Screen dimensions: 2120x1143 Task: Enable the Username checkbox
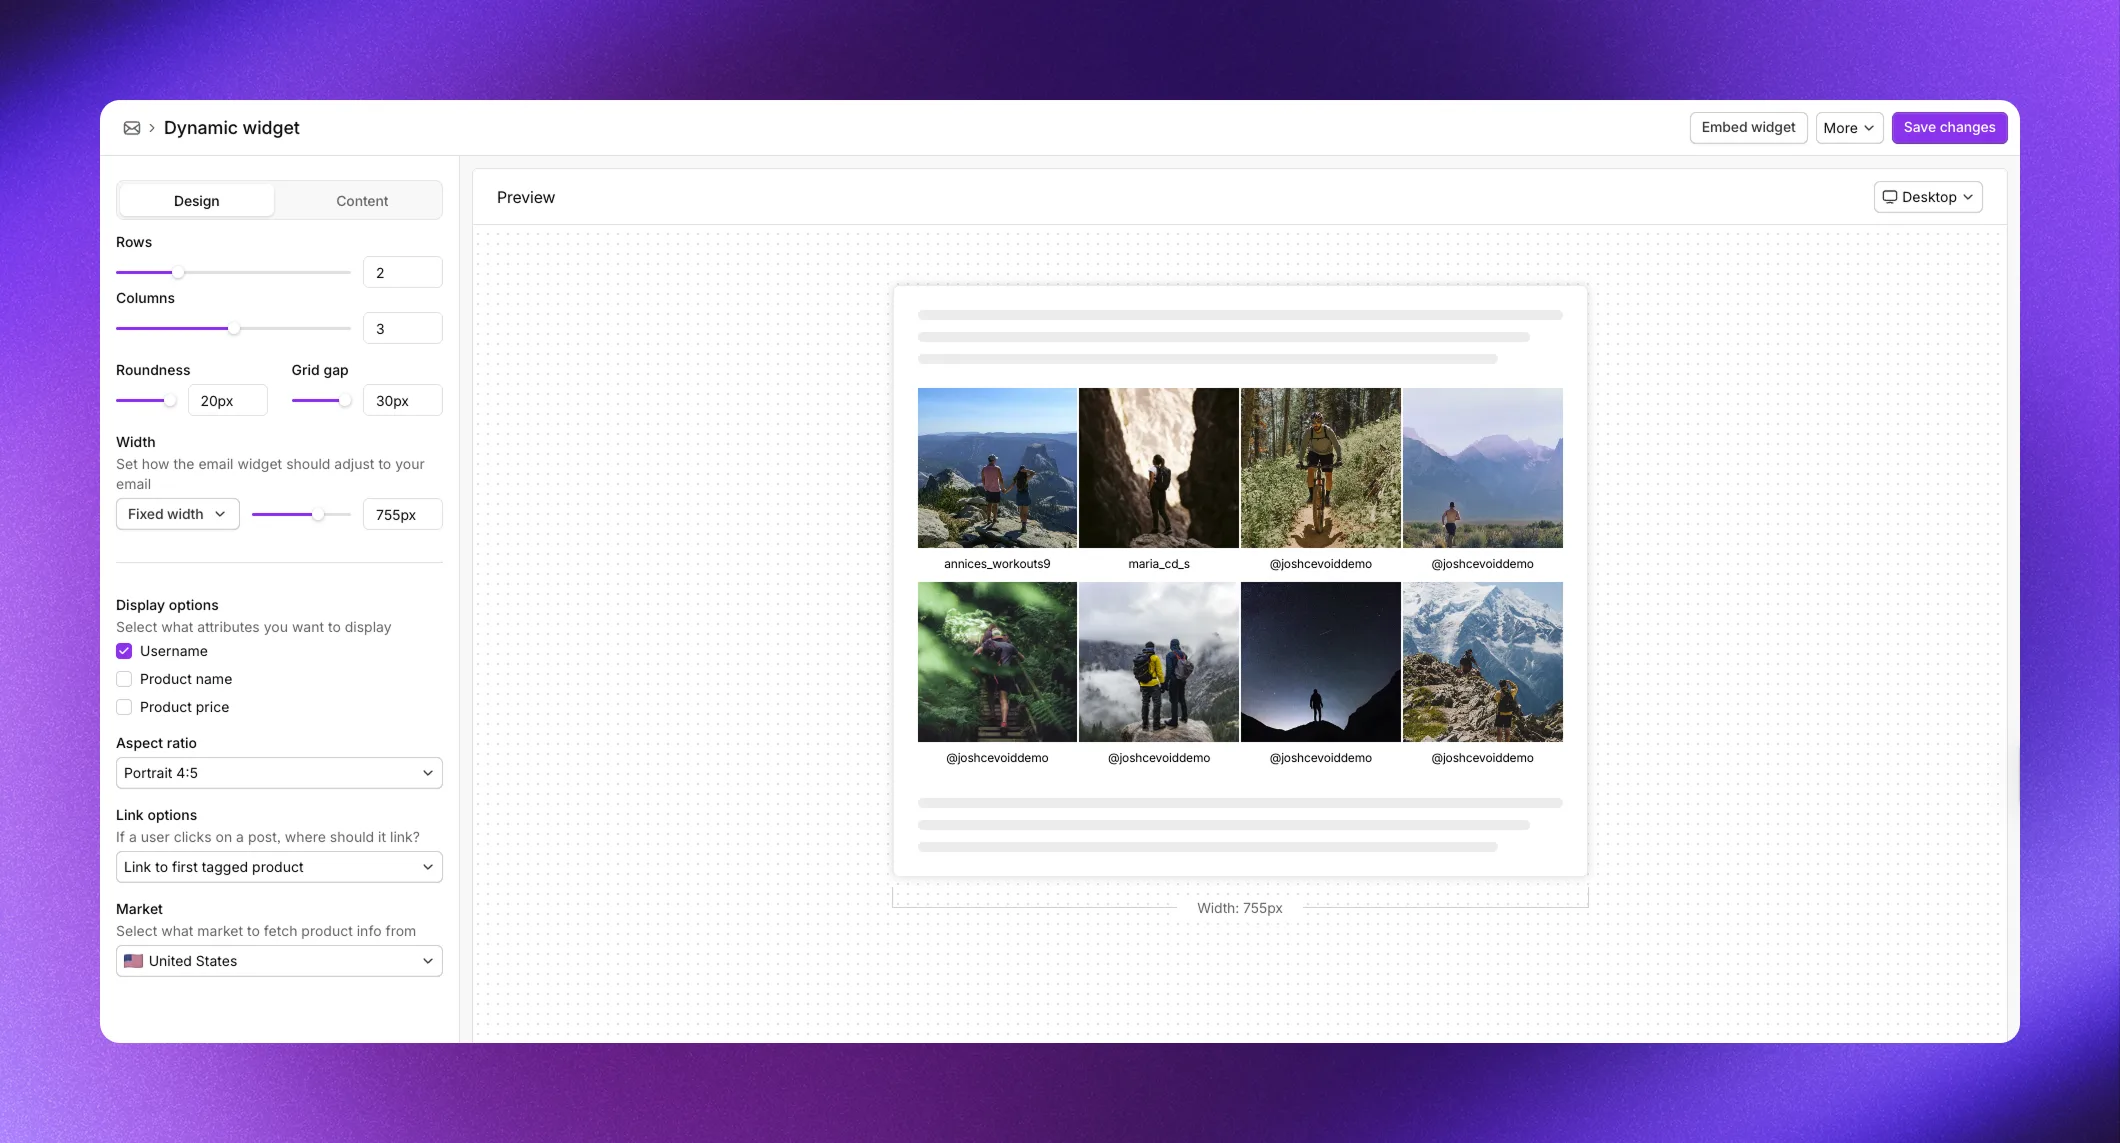coord(124,651)
